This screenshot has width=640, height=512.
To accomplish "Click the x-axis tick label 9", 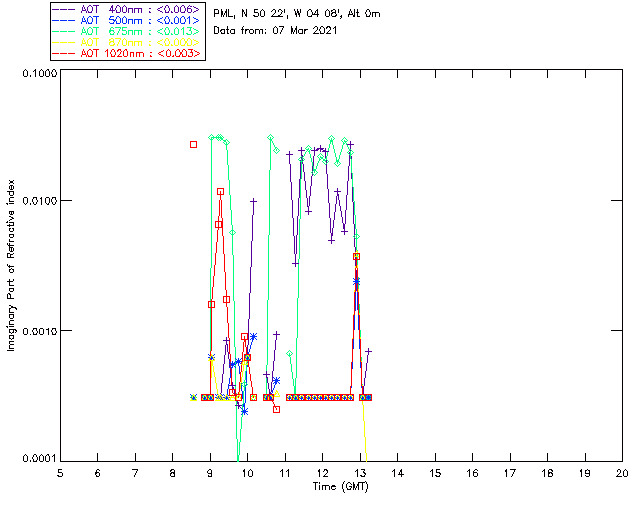I will (x=210, y=473).
